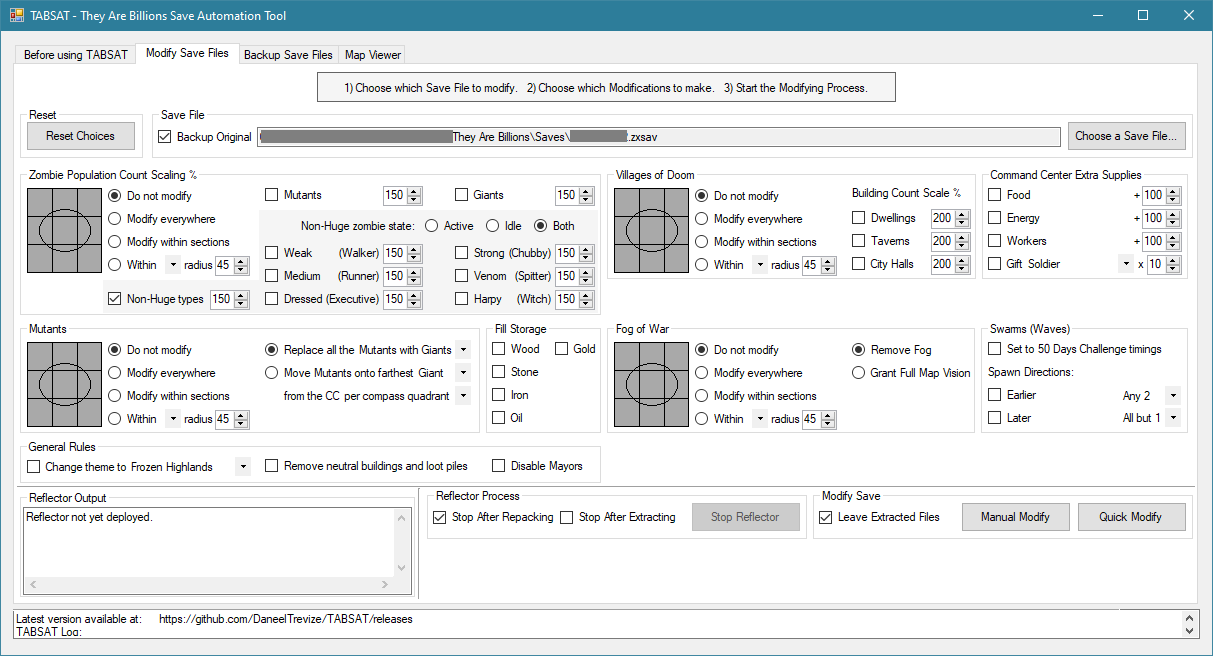
Task: Click the GitHub TABSAT releases URL
Action: pos(285,619)
